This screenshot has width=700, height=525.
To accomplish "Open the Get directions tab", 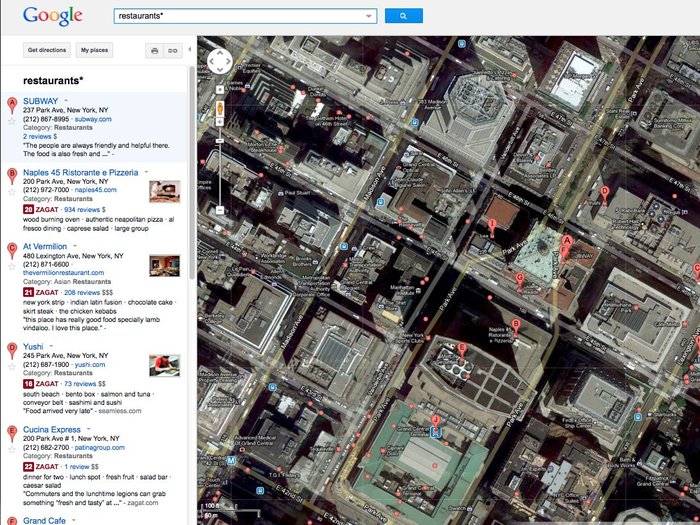I will [47, 50].
